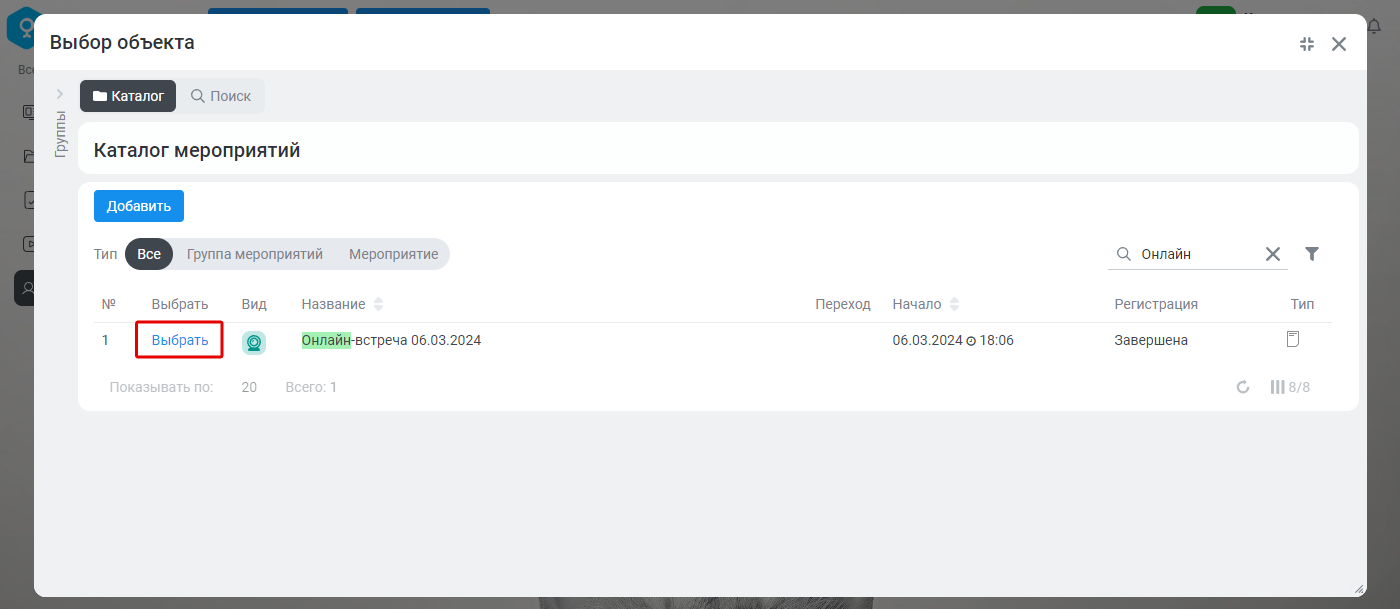Viewport: 1400px width, 609px height.
Task: Clear the Онлайн search text
Action: 1273,254
